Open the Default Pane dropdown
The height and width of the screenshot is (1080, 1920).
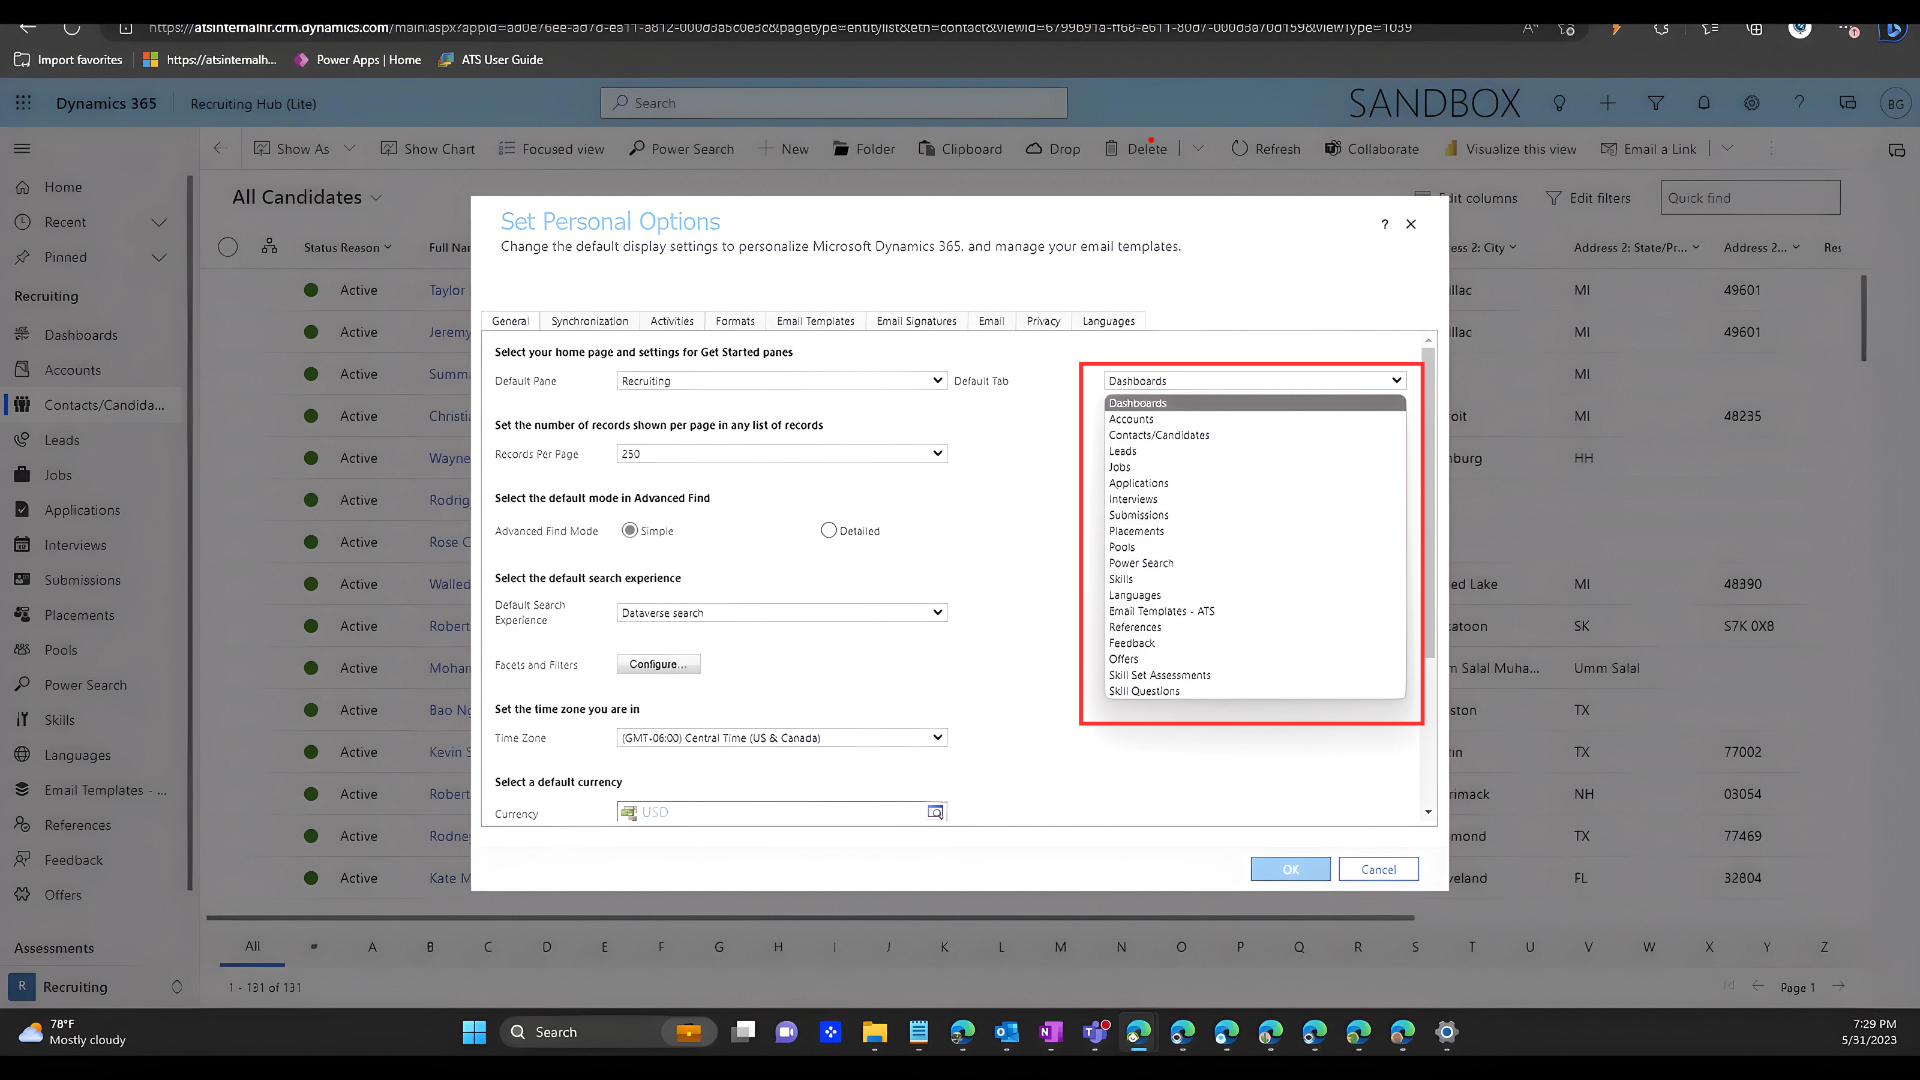[782, 380]
